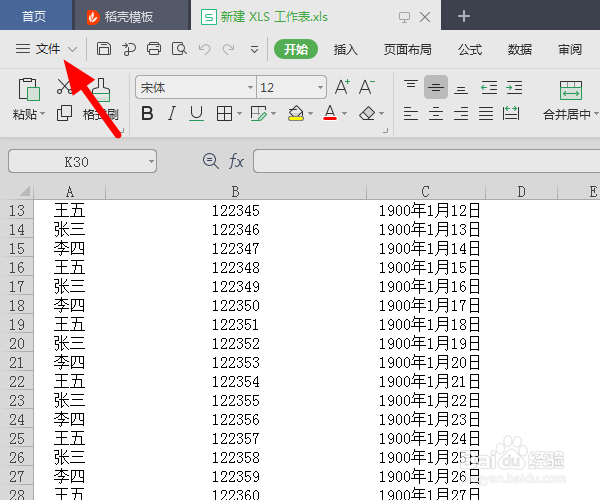Open font name dropdown 宋体
The width and height of the screenshot is (600, 500).
(x=250, y=88)
